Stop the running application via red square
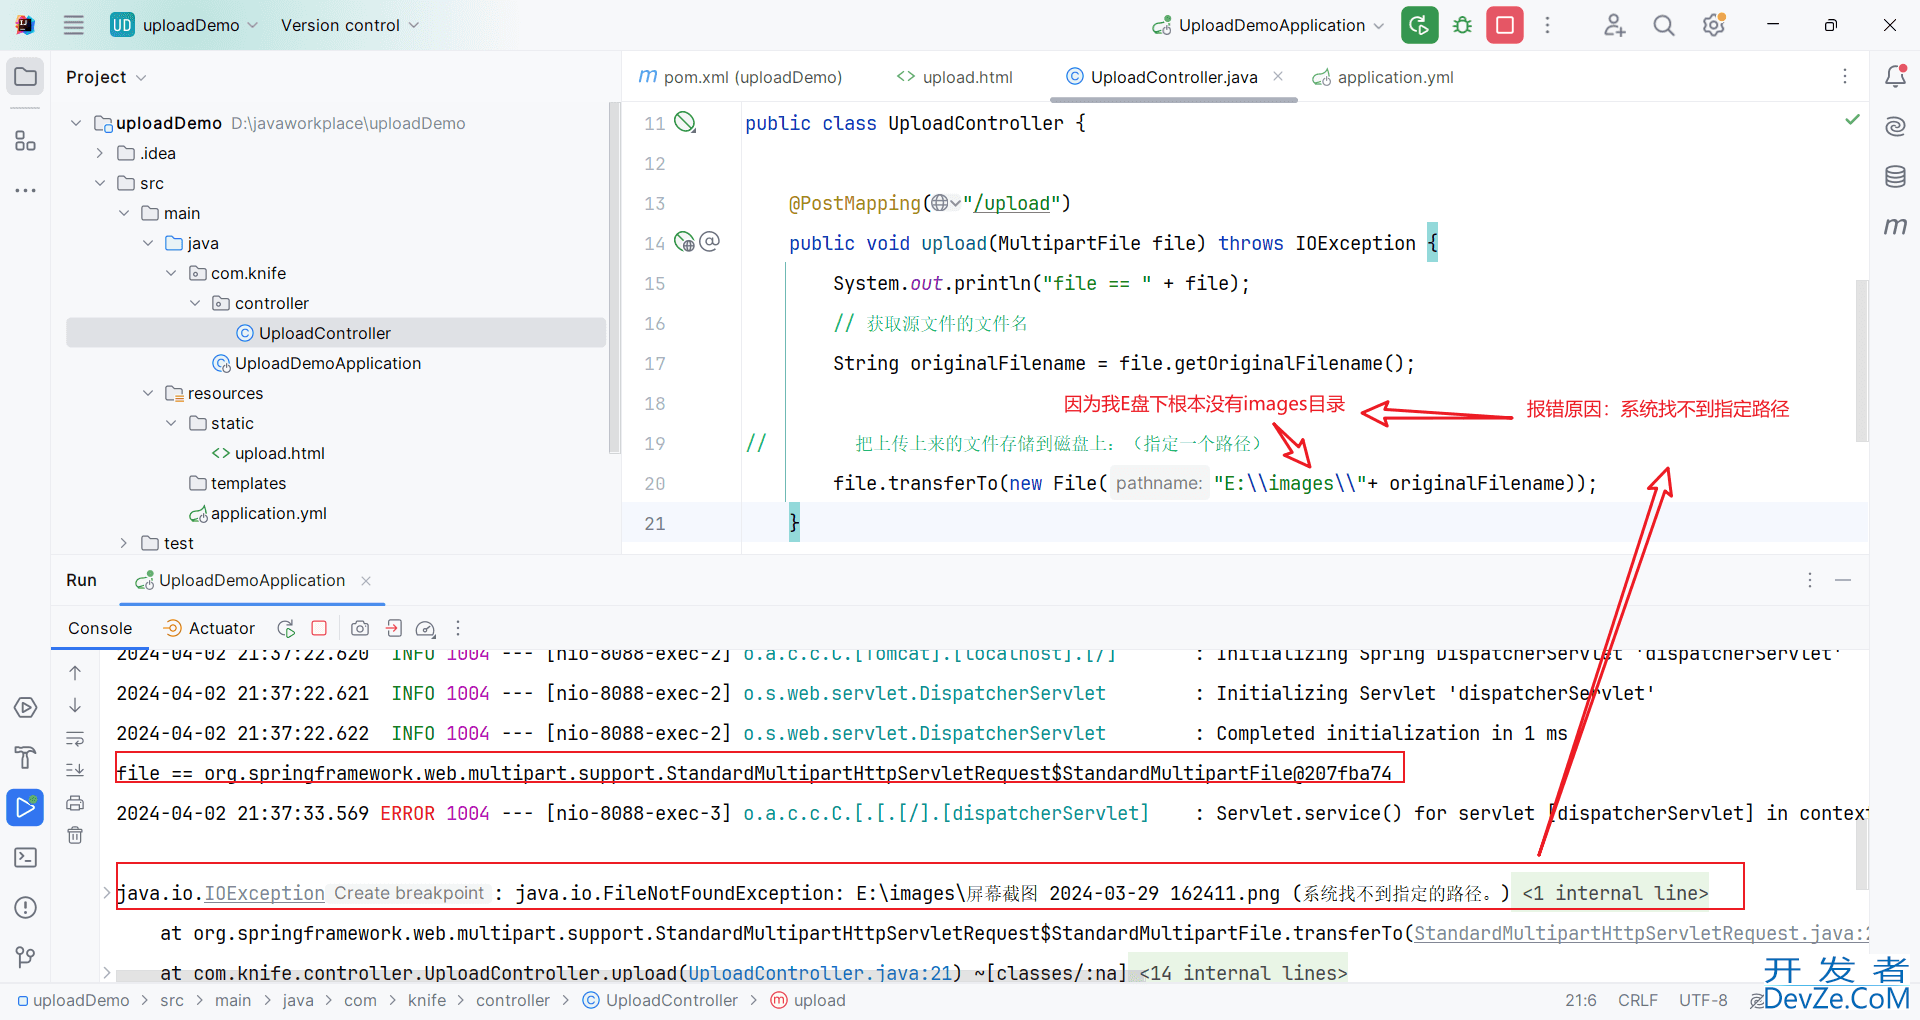The width and height of the screenshot is (1920, 1020). [1504, 25]
